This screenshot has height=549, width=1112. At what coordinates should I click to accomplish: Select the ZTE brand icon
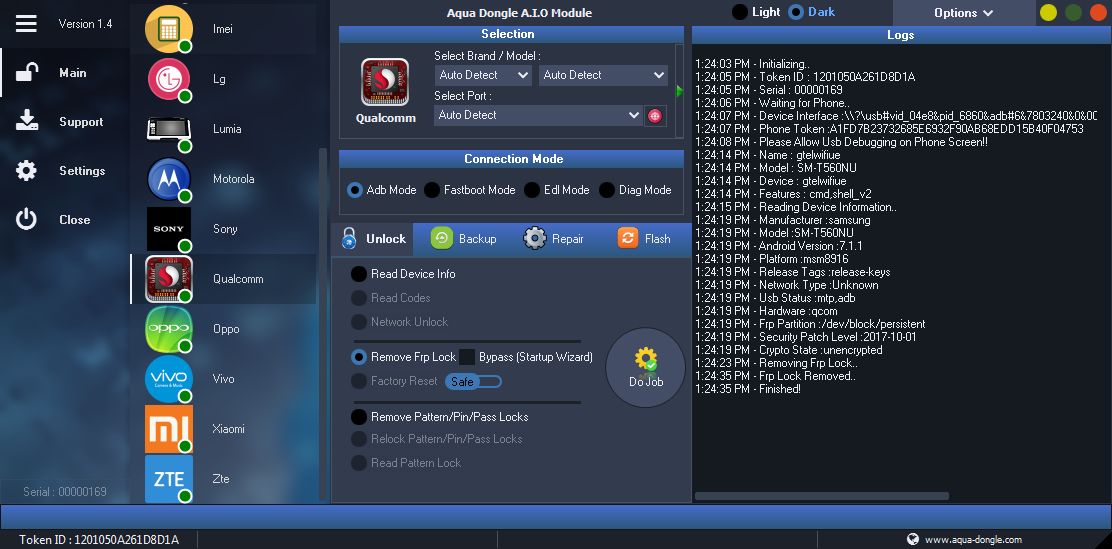coord(169,479)
